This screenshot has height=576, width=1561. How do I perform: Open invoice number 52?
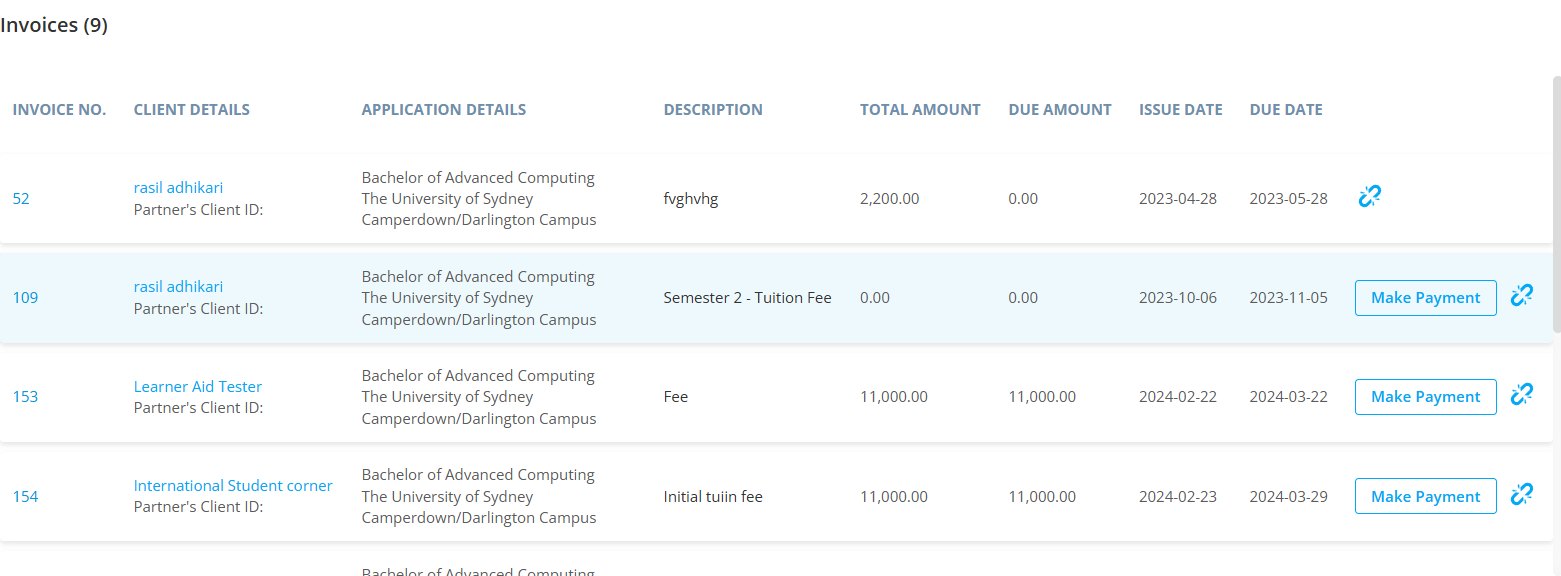pyautogui.click(x=21, y=199)
